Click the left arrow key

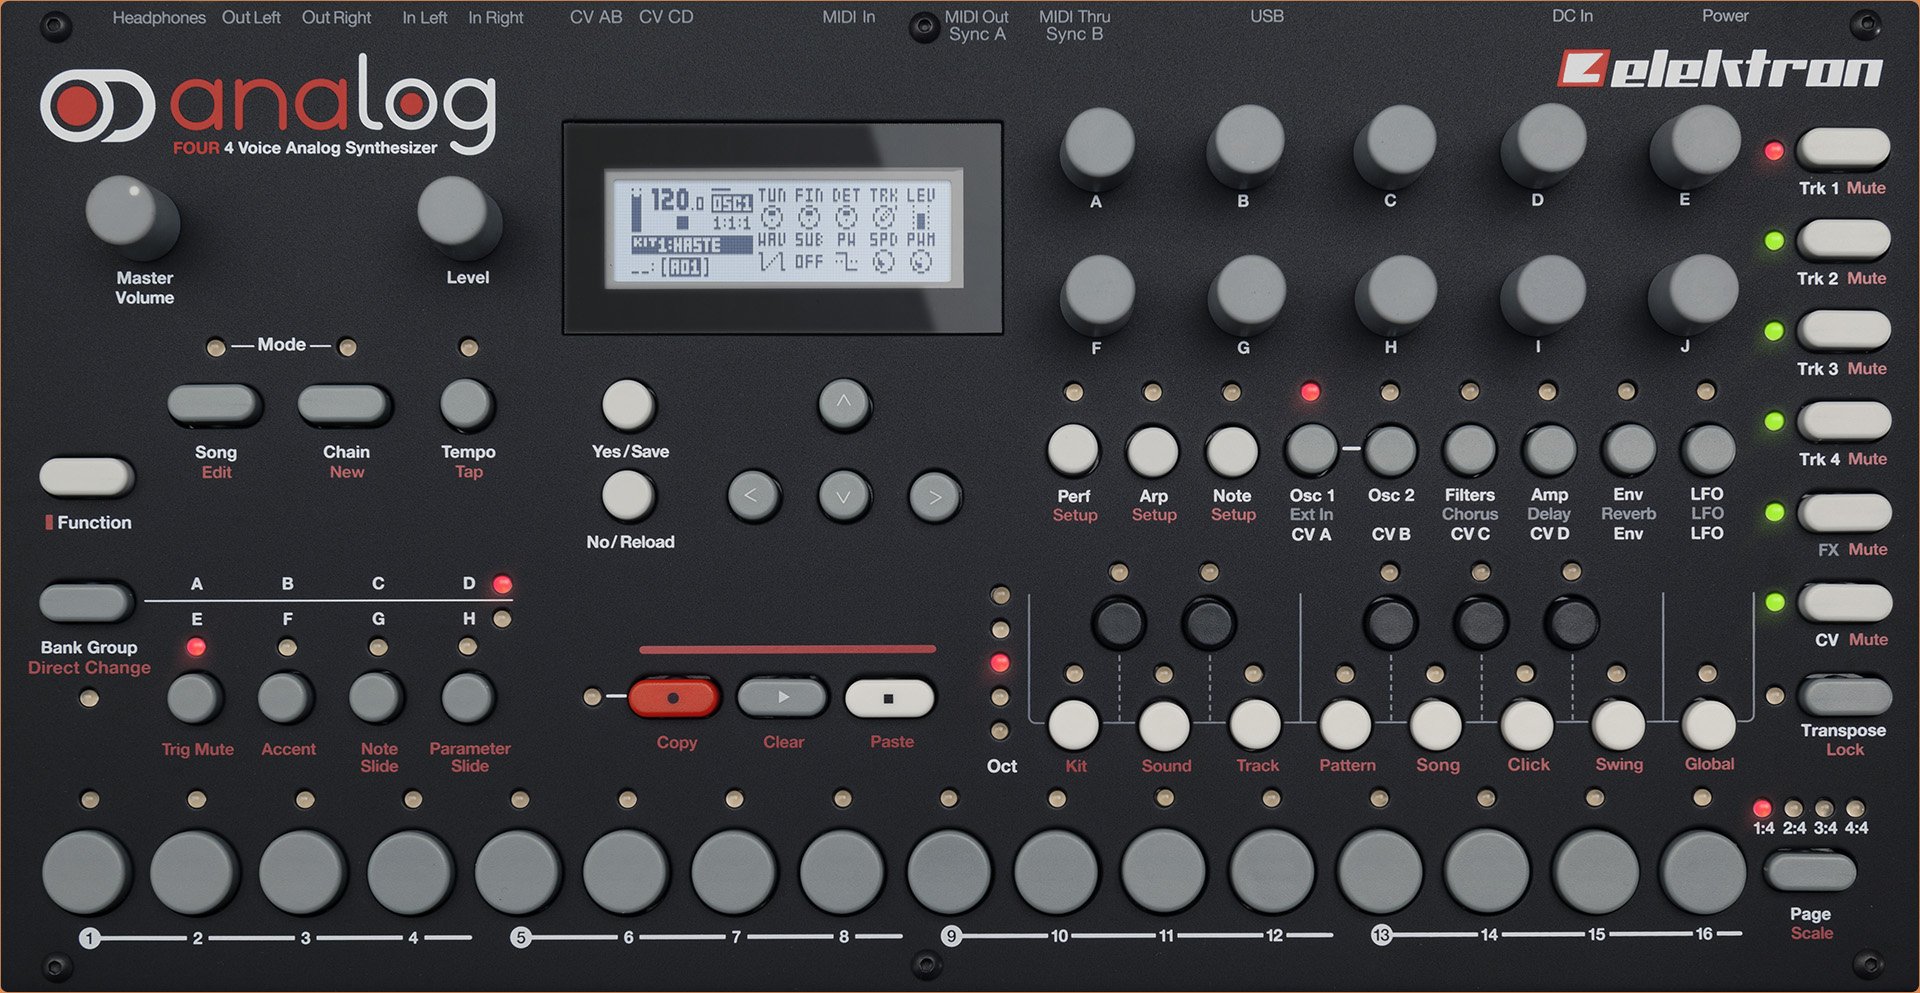[x=753, y=497]
